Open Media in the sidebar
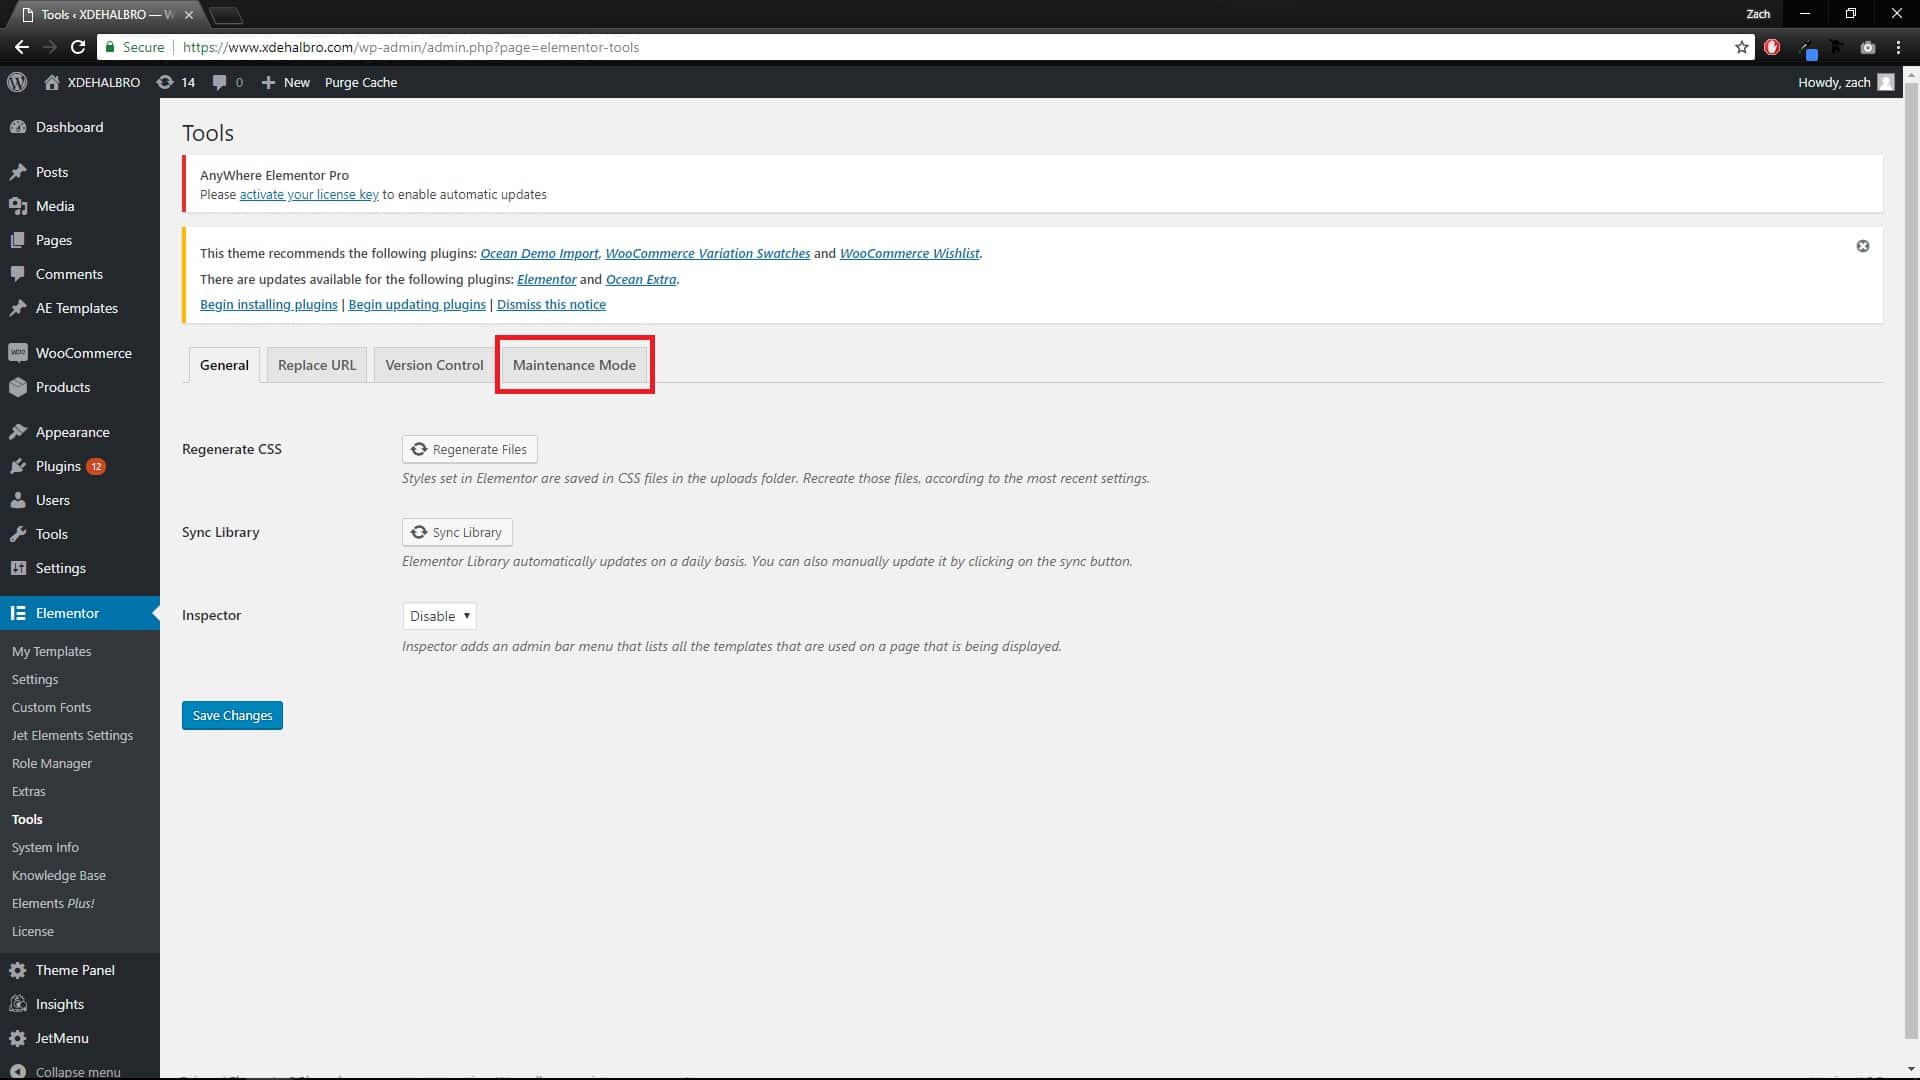The image size is (1920, 1080). point(80,206)
